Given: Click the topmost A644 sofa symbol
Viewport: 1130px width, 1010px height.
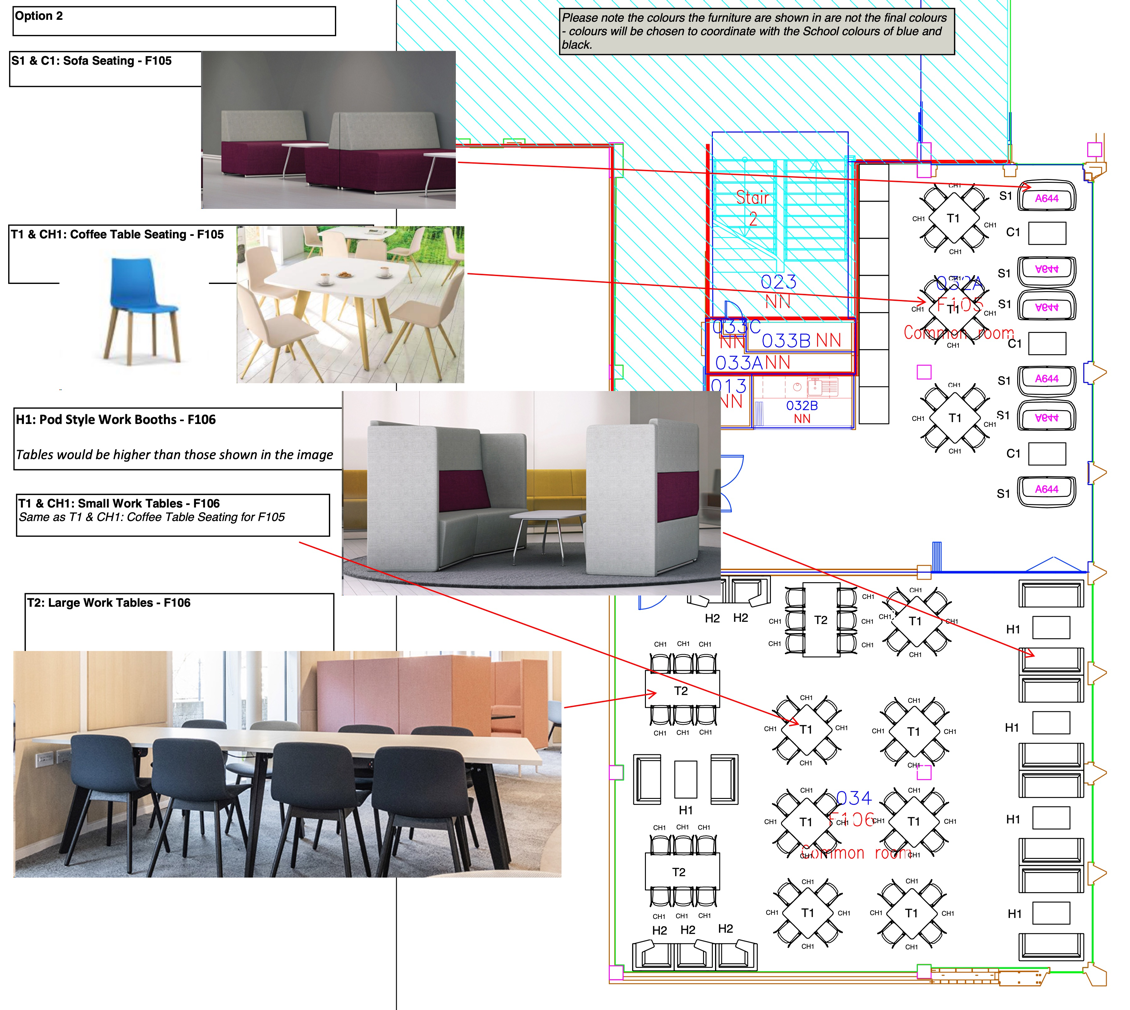Looking at the screenshot, I should click(1046, 198).
